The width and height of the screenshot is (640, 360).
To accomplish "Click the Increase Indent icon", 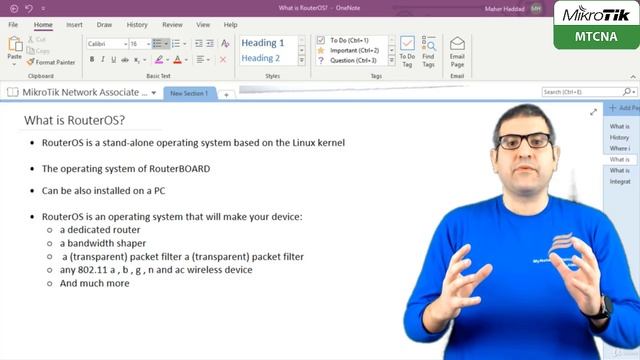I will click(210, 44).
